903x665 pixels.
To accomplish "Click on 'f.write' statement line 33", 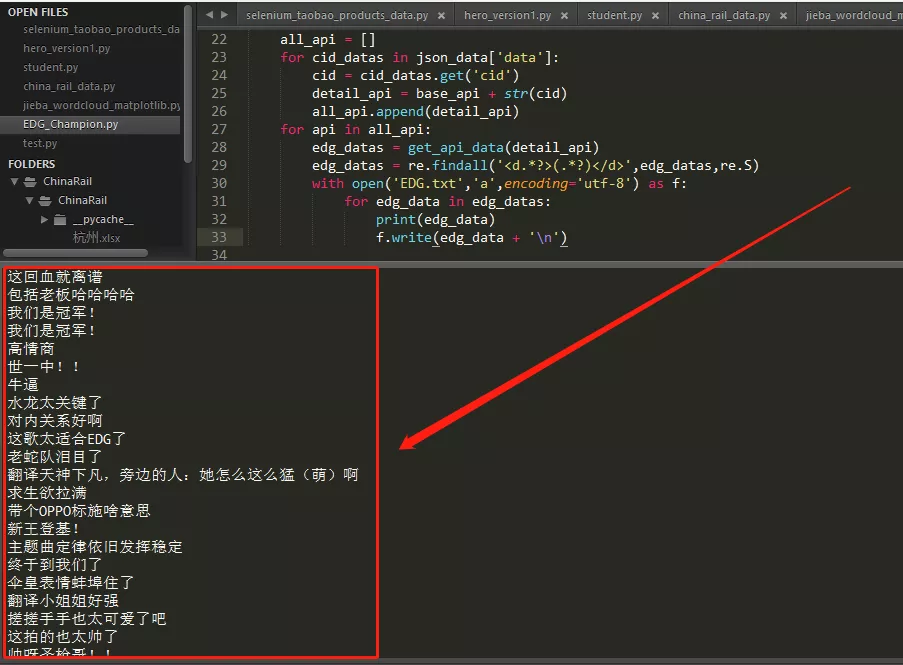I will 471,238.
